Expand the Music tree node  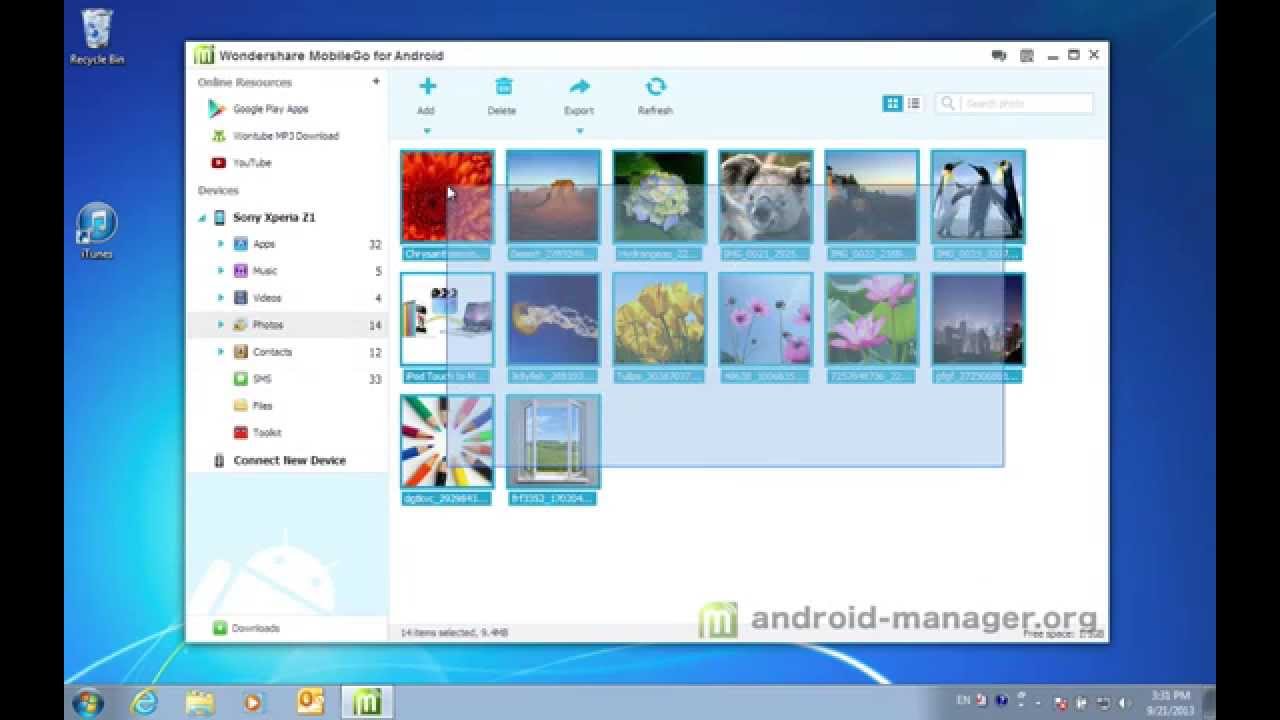[x=220, y=271]
